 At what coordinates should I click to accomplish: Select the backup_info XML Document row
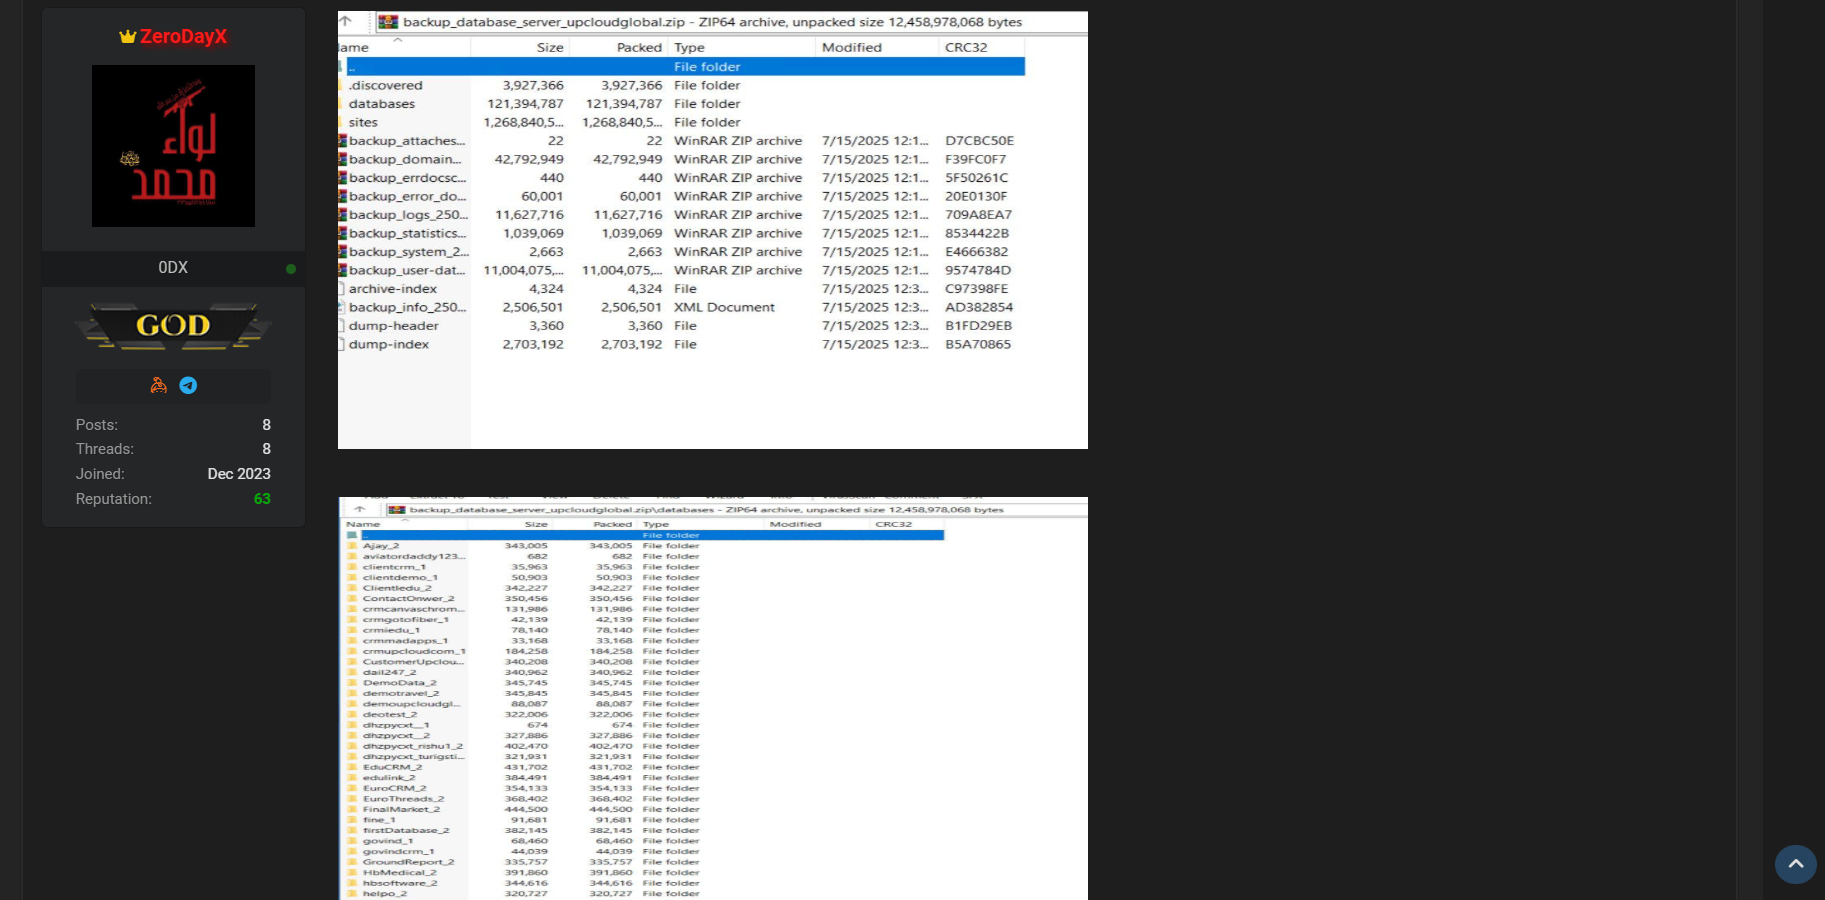[407, 307]
